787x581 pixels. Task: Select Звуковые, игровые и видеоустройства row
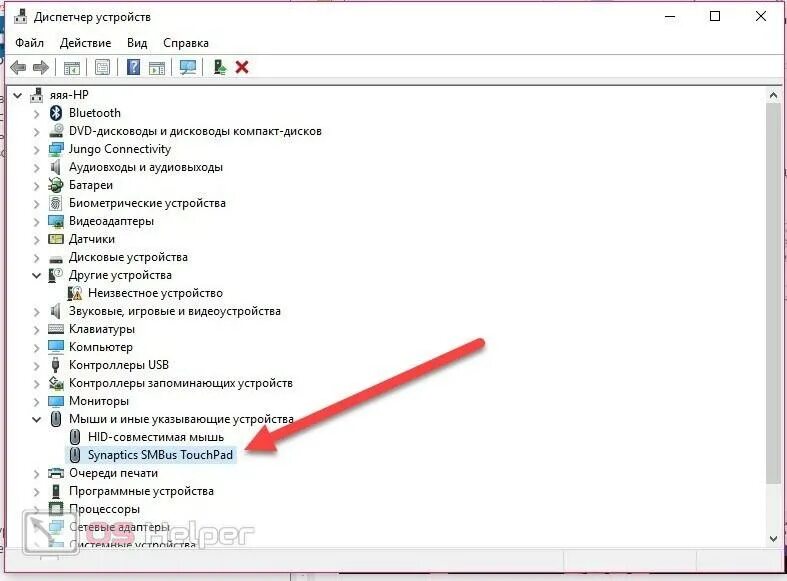(x=175, y=311)
